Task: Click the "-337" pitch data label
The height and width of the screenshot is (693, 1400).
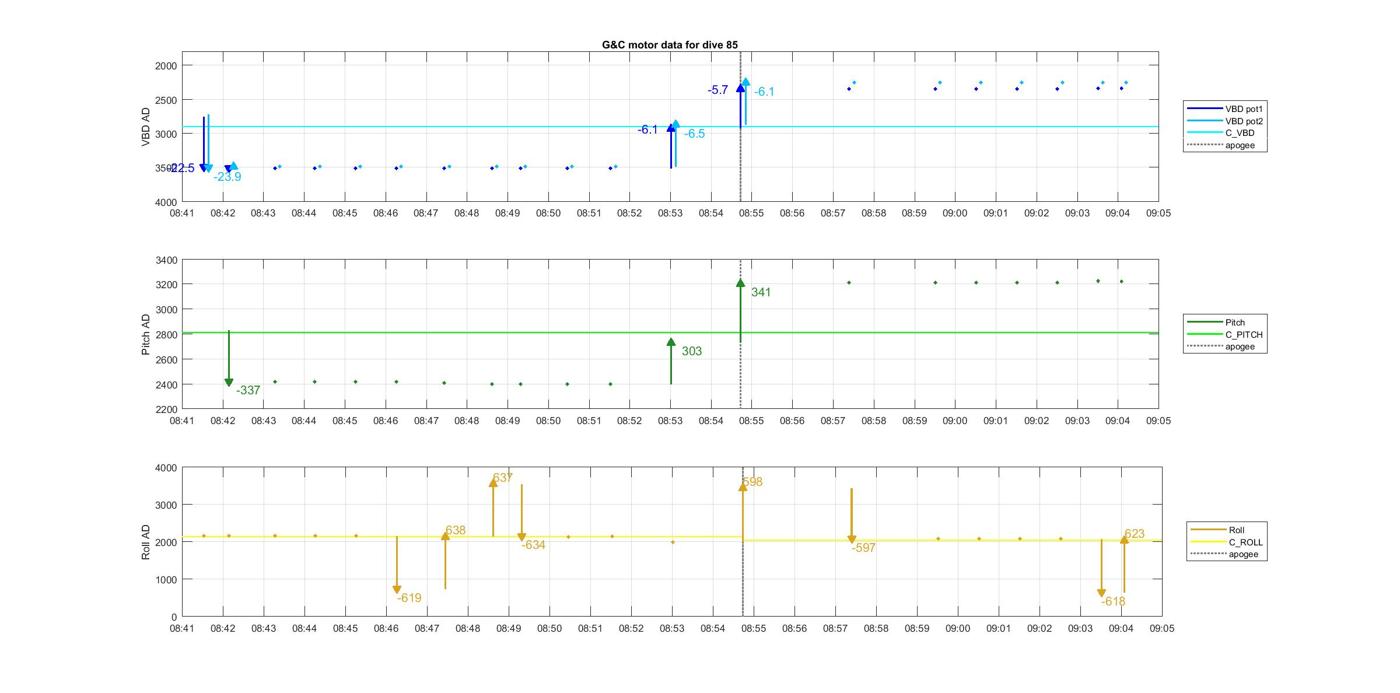Action: (248, 391)
